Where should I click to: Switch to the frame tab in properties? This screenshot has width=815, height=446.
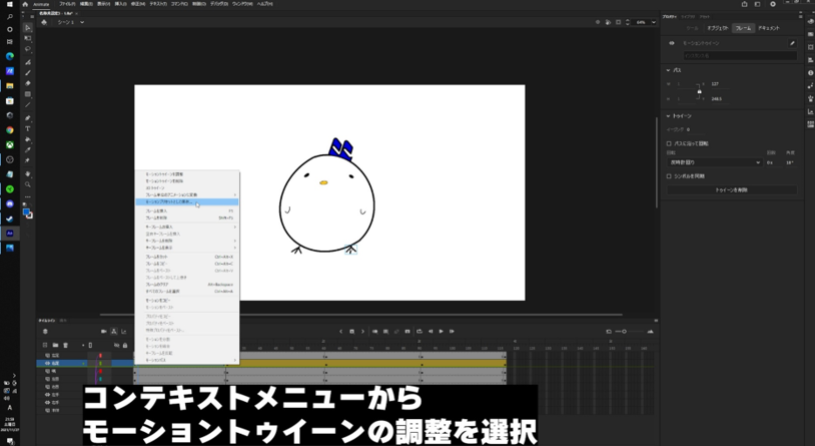(x=743, y=28)
